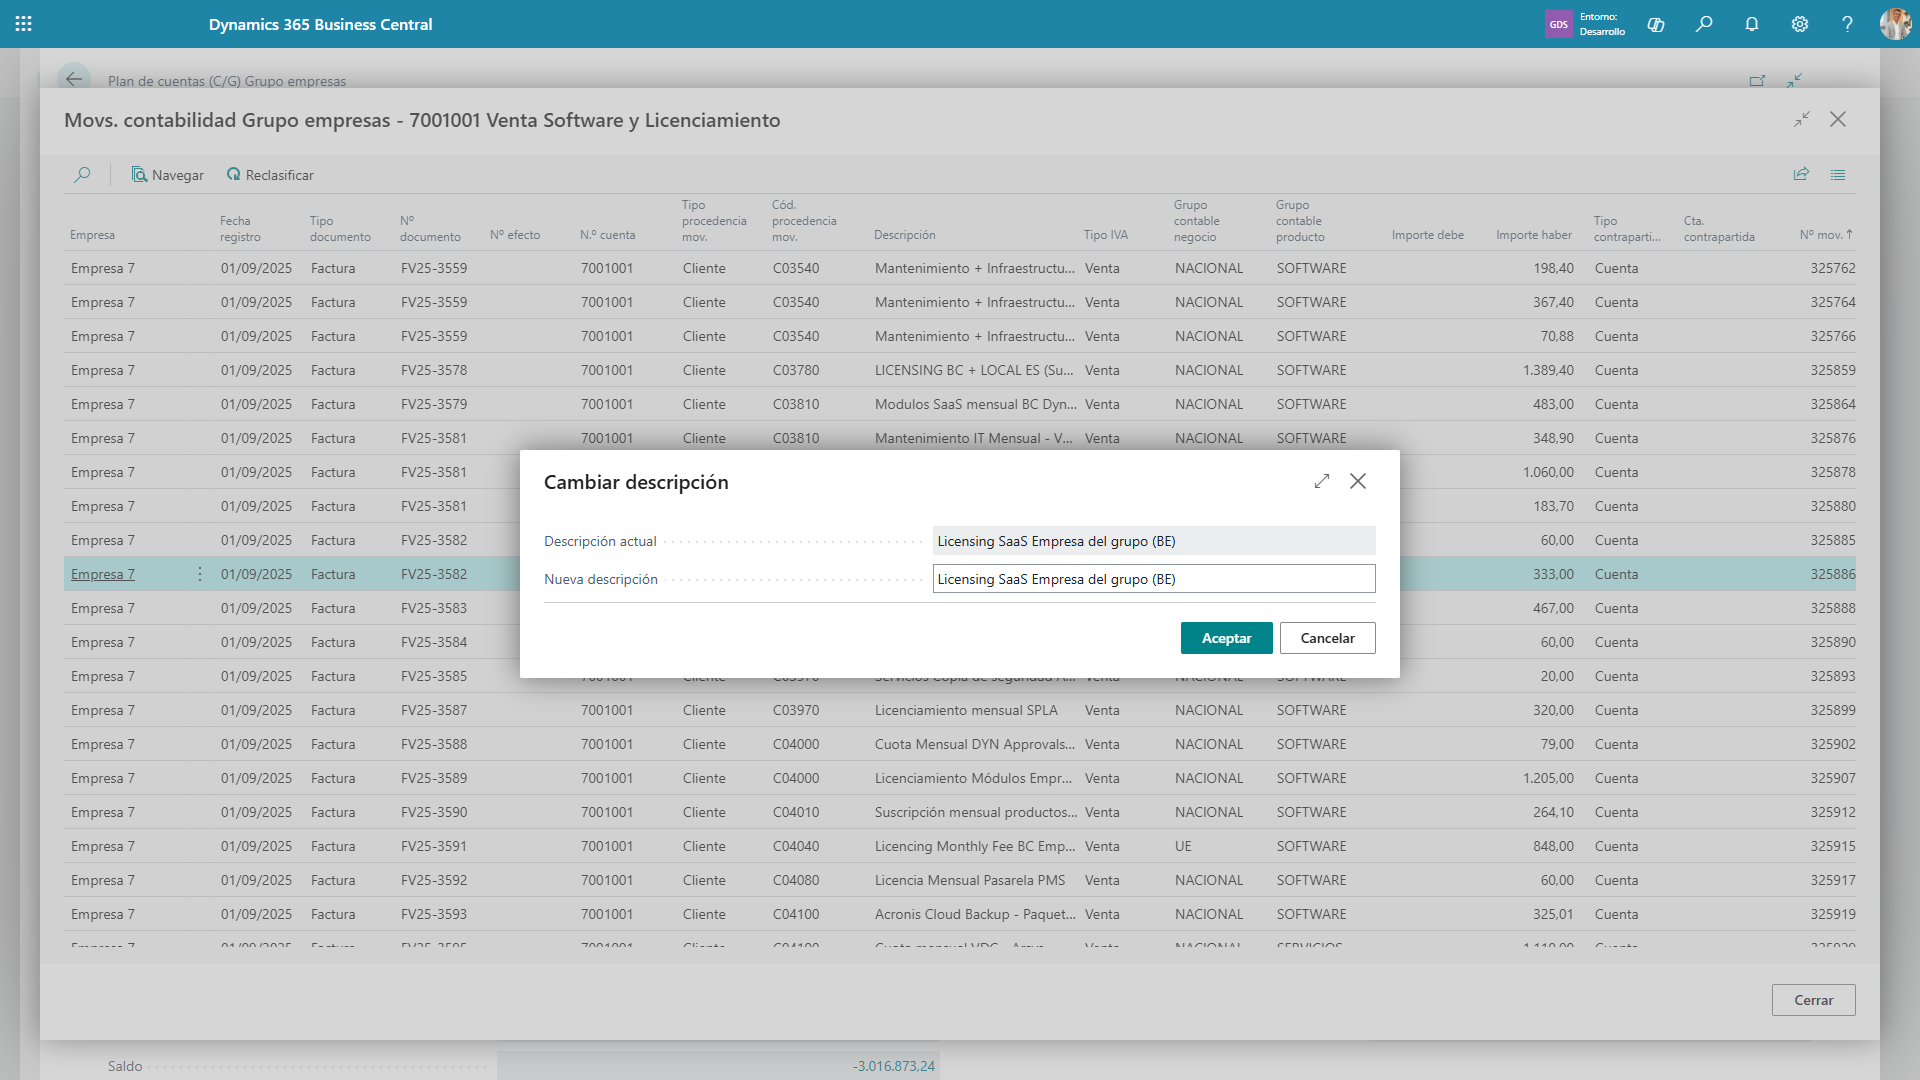Click the share icon in the list toolbar
This screenshot has height=1080, width=1920.
click(1801, 174)
